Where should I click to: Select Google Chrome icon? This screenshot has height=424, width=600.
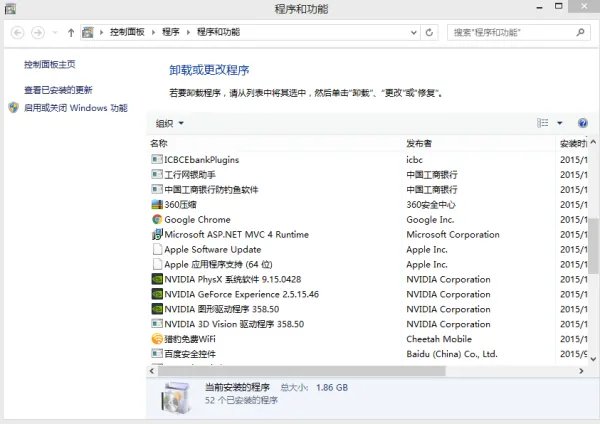(x=157, y=219)
